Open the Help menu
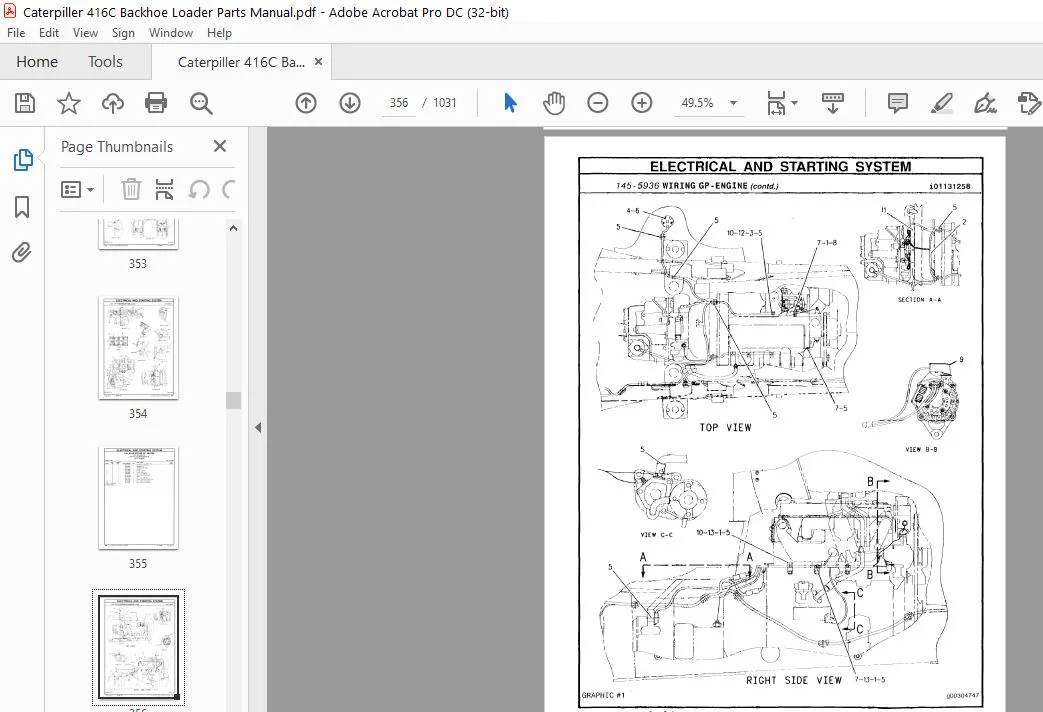The height and width of the screenshot is (712, 1043). (219, 33)
